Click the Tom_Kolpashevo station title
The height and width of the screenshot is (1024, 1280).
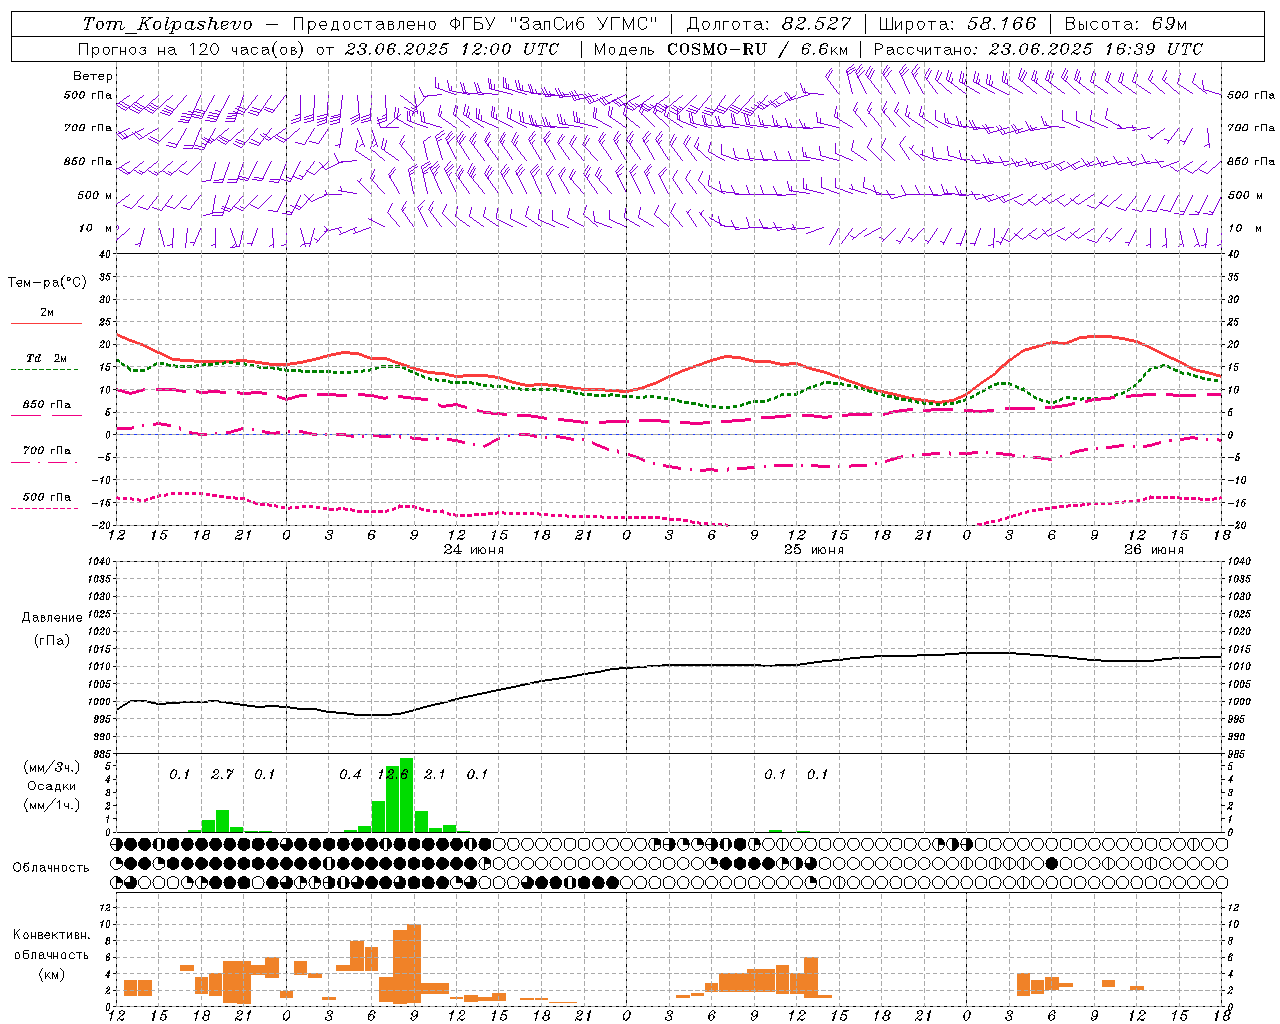tap(167, 24)
